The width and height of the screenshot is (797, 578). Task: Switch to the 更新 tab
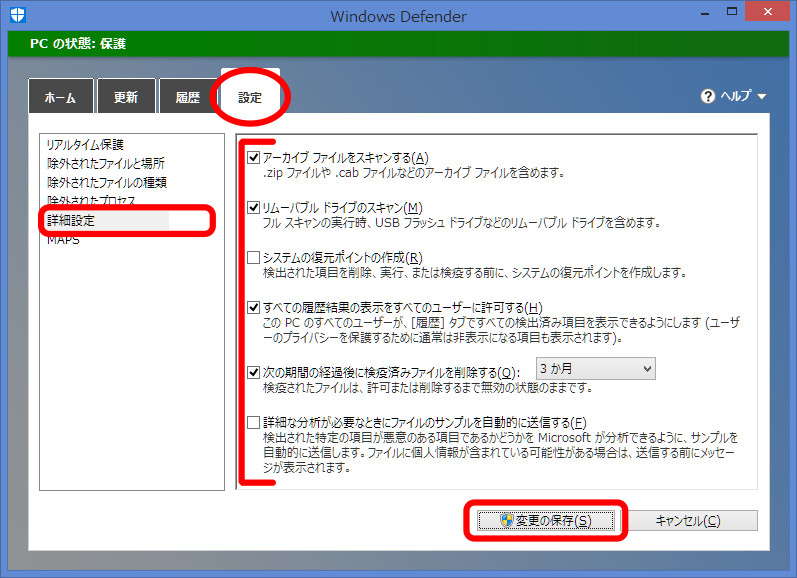coord(126,96)
